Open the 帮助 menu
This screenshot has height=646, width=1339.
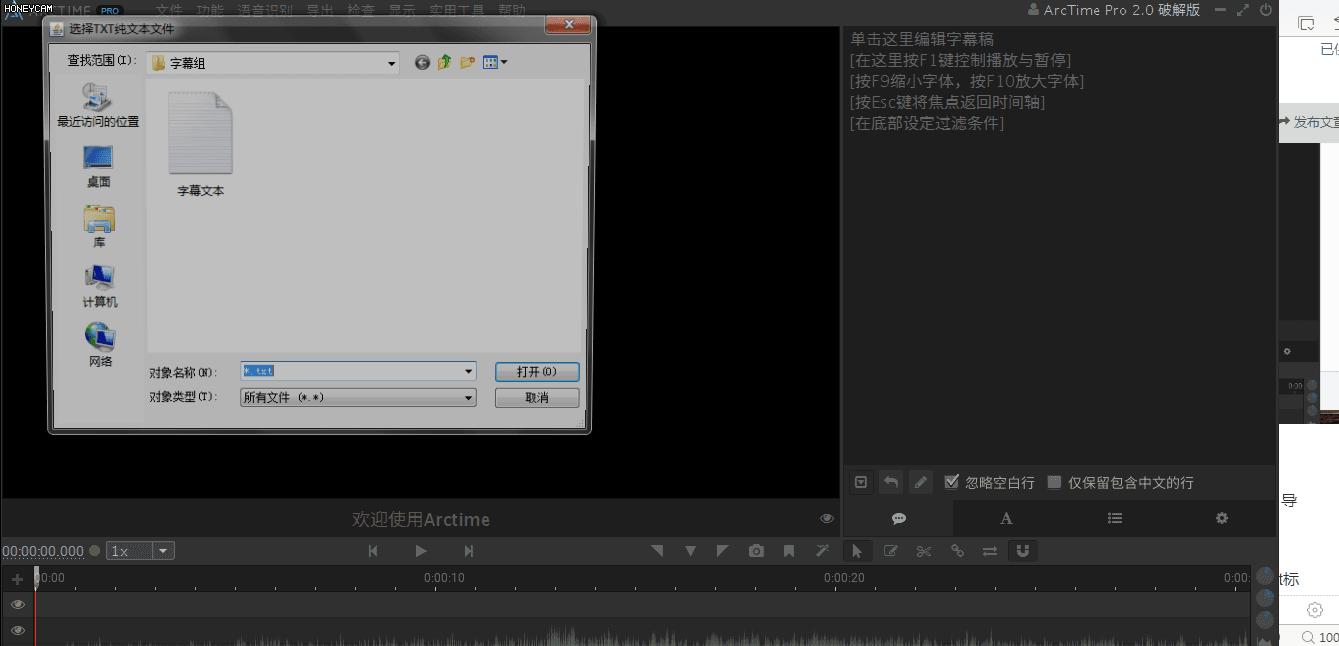tap(506, 10)
